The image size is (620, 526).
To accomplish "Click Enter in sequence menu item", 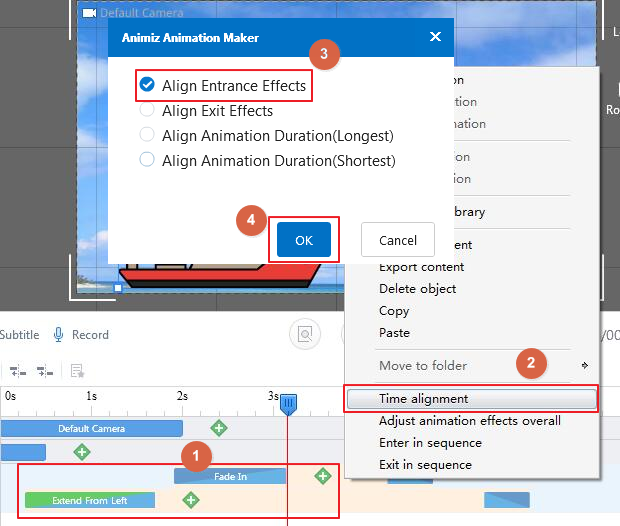I will (x=425, y=443).
